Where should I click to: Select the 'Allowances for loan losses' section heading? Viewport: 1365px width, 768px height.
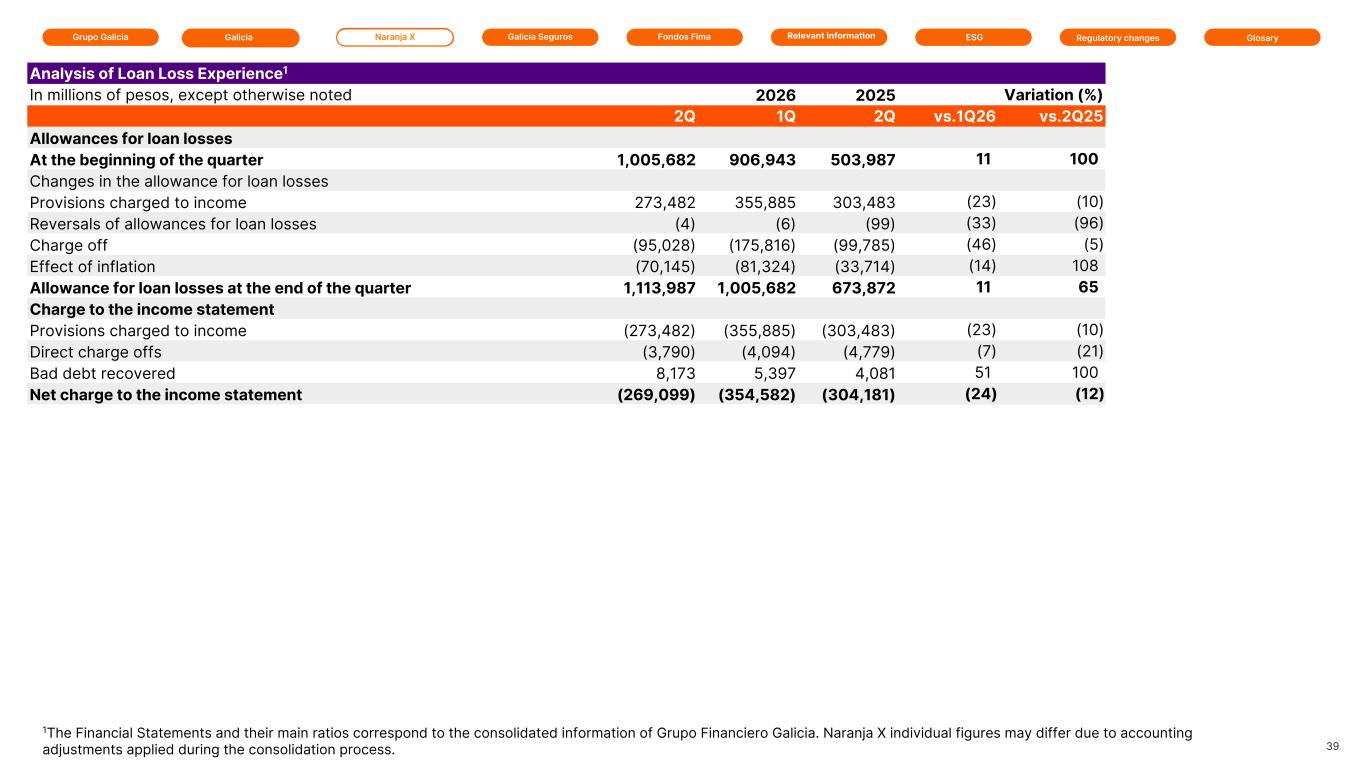(x=131, y=138)
